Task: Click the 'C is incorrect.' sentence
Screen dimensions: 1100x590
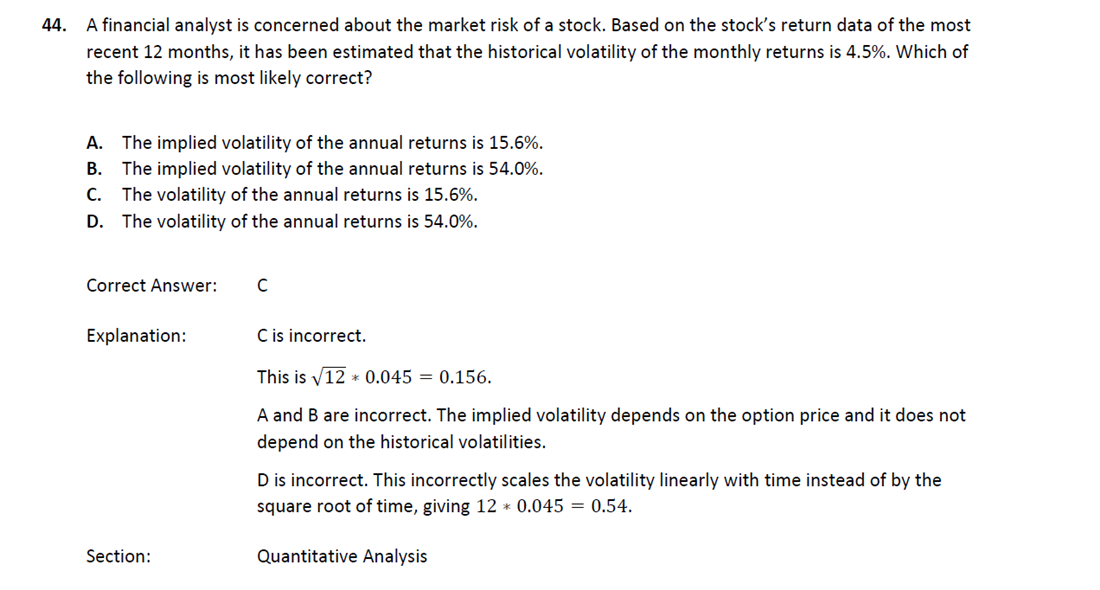Action: click(311, 336)
